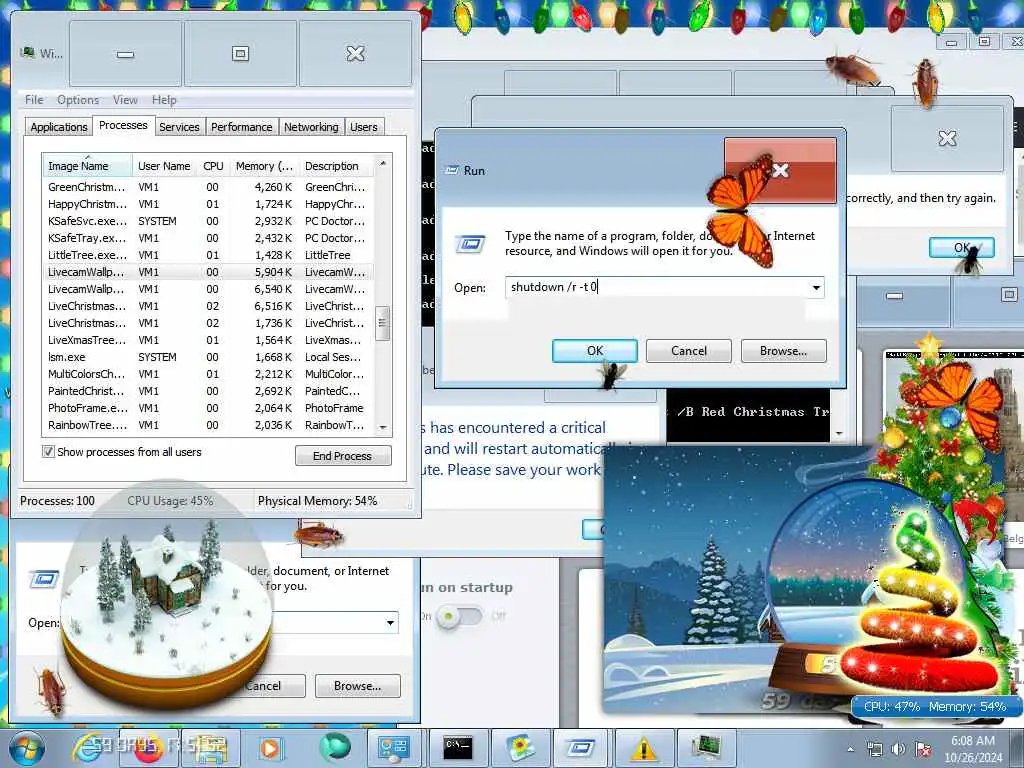
Task: Select the lsm.exe process row
Action: click(208, 357)
